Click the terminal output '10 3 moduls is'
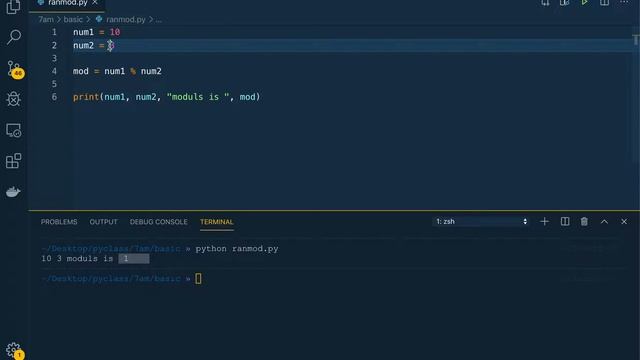640x360 pixels. 77,259
